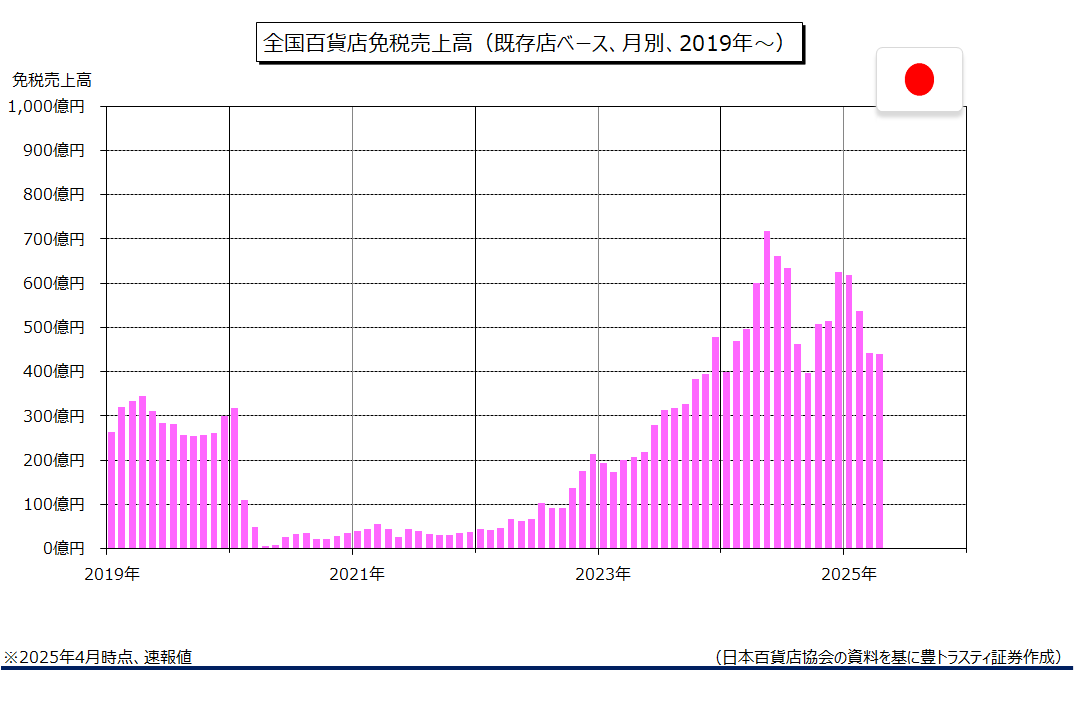The image size is (1074, 707).
Task: Click the 800億円 axis label
Action: coord(53,195)
